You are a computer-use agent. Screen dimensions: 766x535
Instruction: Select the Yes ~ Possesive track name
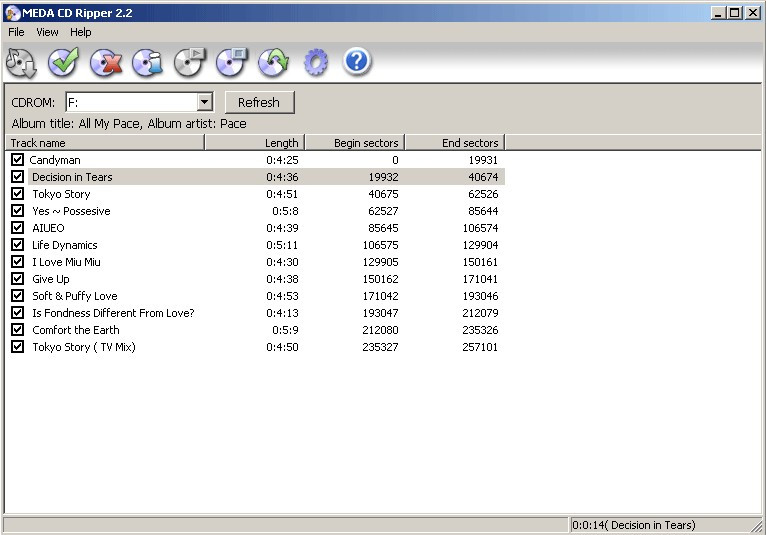71,211
